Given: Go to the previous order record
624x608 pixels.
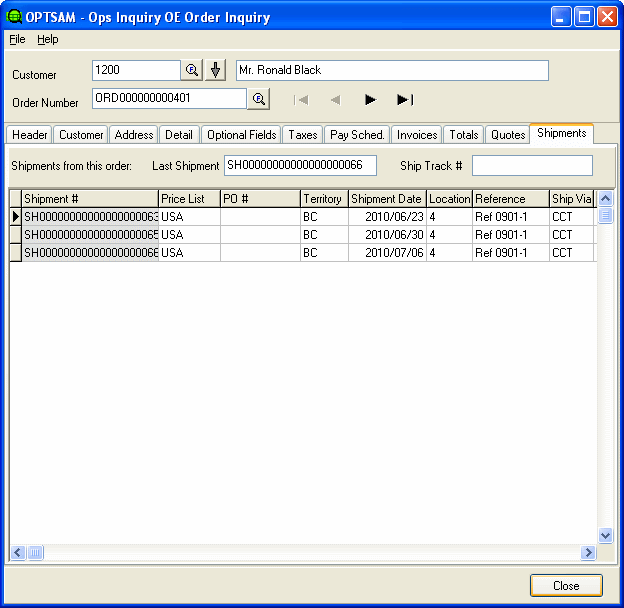Looking at the screenshot, I should coord(335,99).
